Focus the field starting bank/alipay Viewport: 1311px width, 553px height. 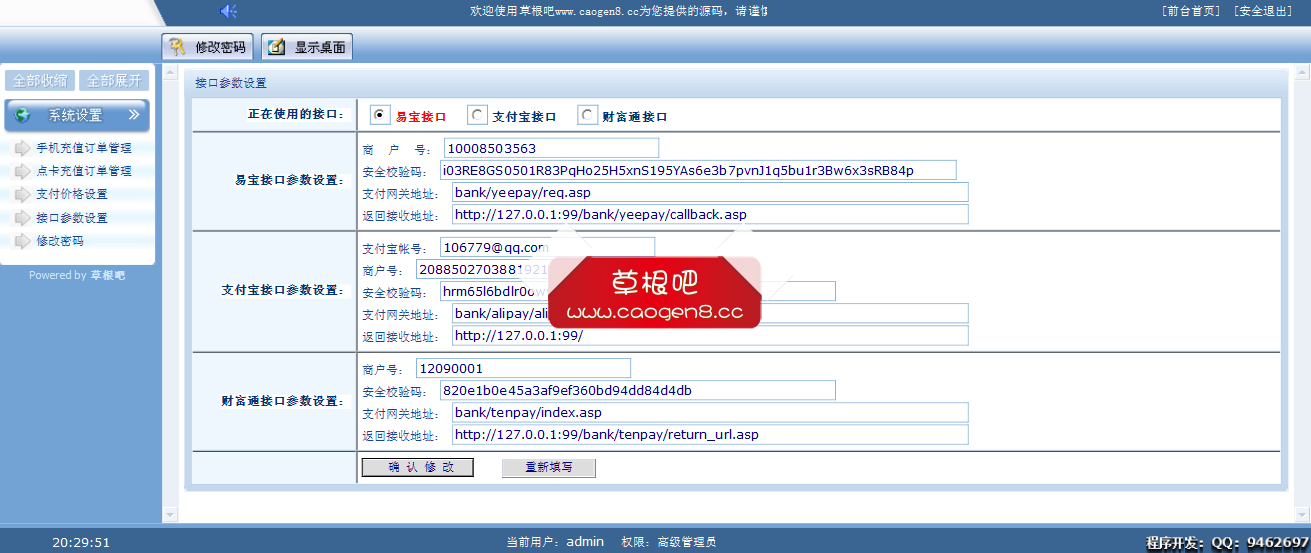pos(710,313)
